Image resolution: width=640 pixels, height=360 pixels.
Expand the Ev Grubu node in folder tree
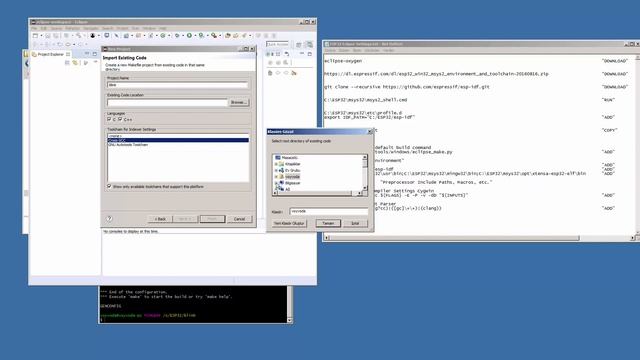click(276, 170)
